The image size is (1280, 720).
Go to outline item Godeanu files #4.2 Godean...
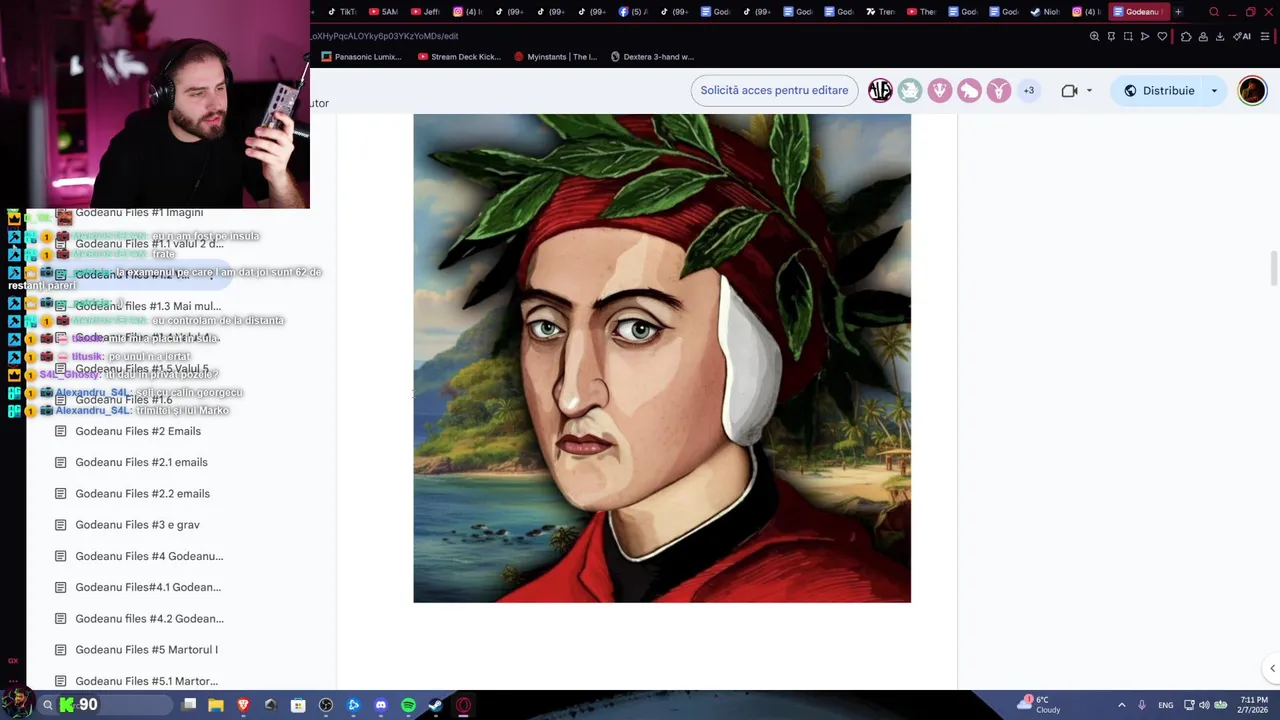tap(149, 619)
